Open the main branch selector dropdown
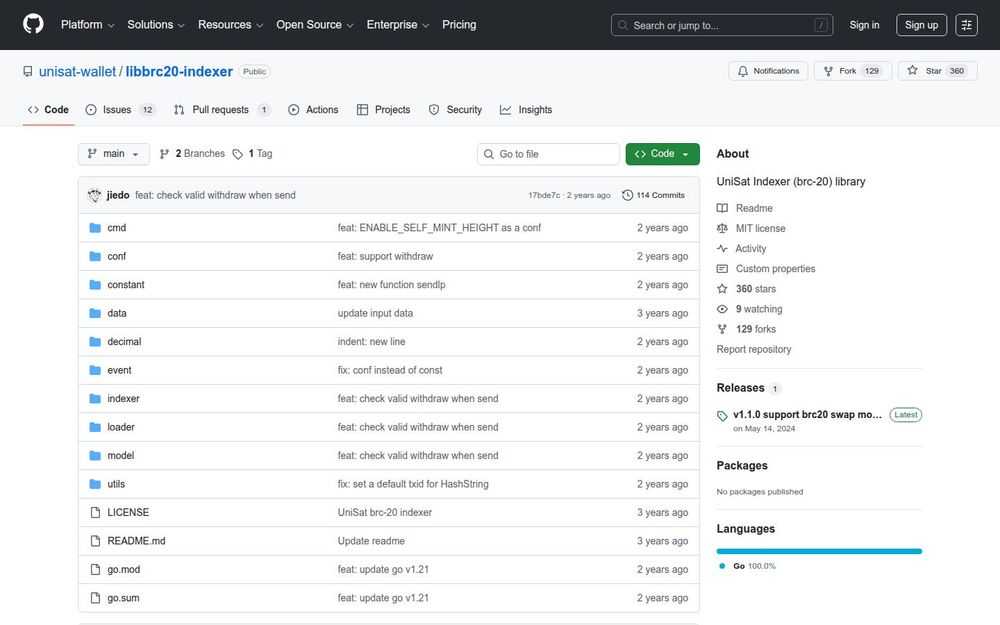Screen dimensions: 1000x625 click(x=114, y=154)
